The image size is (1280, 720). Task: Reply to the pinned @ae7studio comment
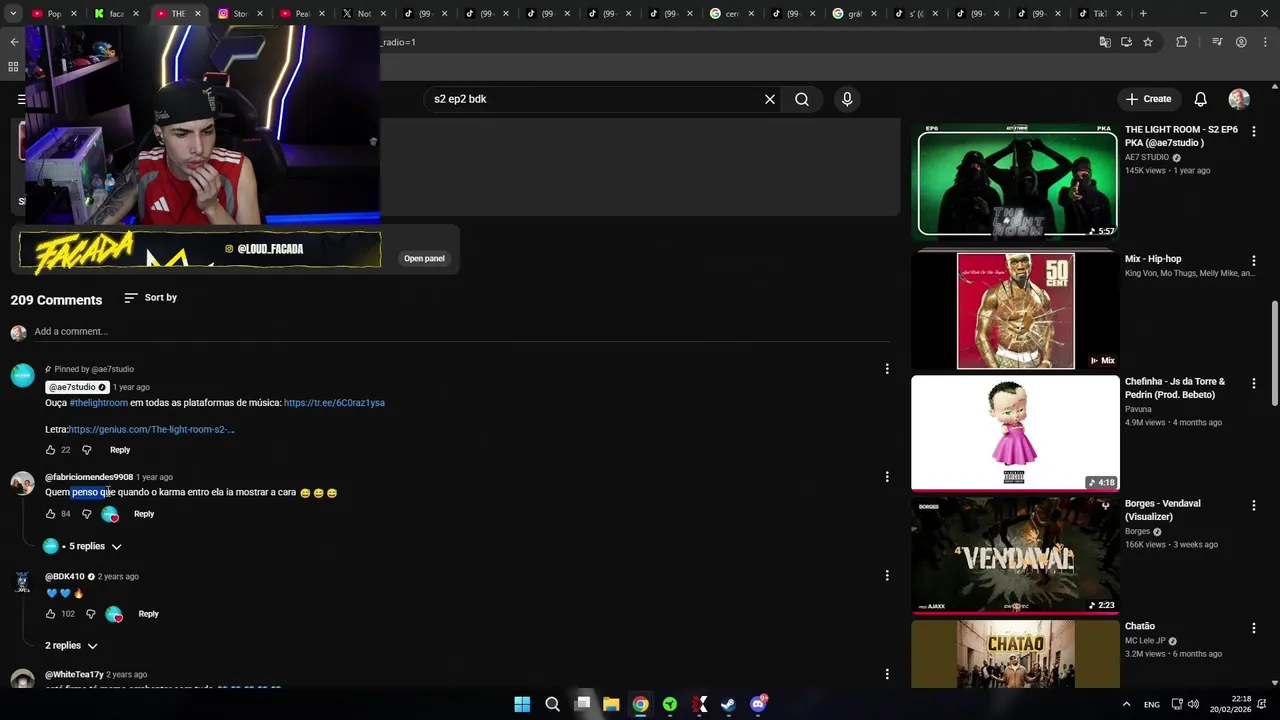point(120,450)
